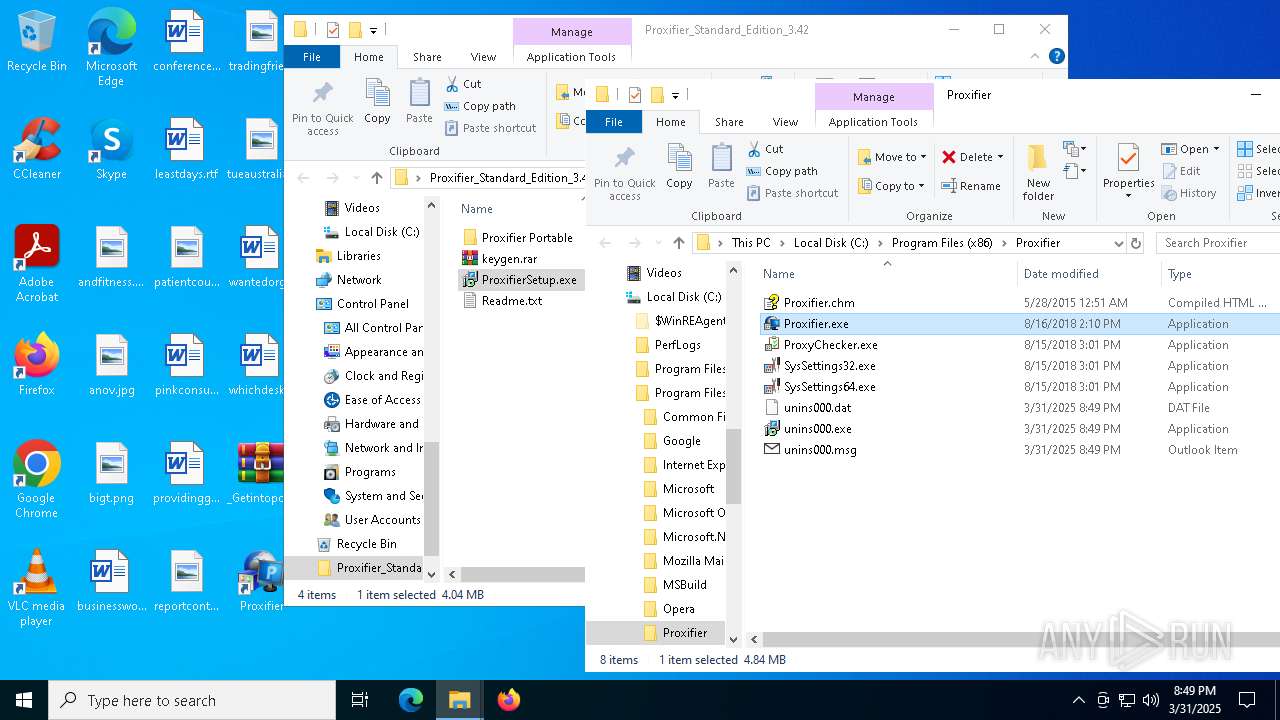
Task: Open Adobe Acrobat desktop shortcut
Action: pos(36,264)
